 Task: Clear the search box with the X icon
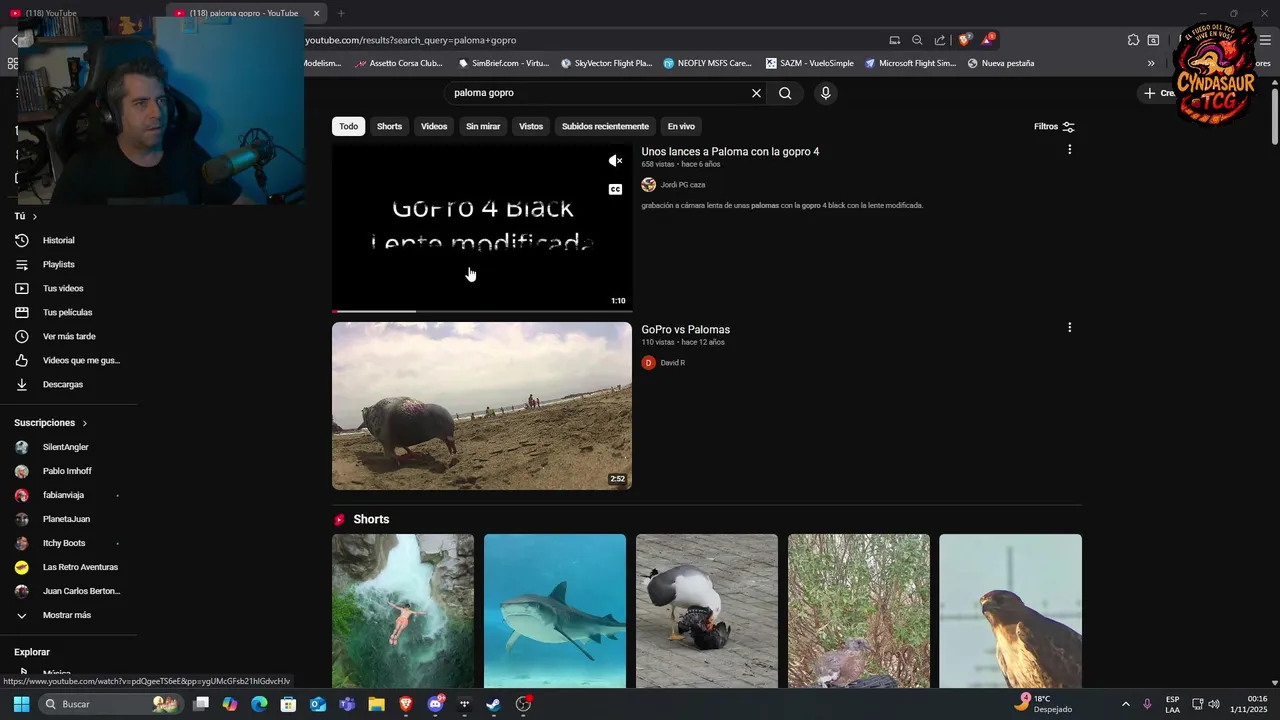[756, 93]
